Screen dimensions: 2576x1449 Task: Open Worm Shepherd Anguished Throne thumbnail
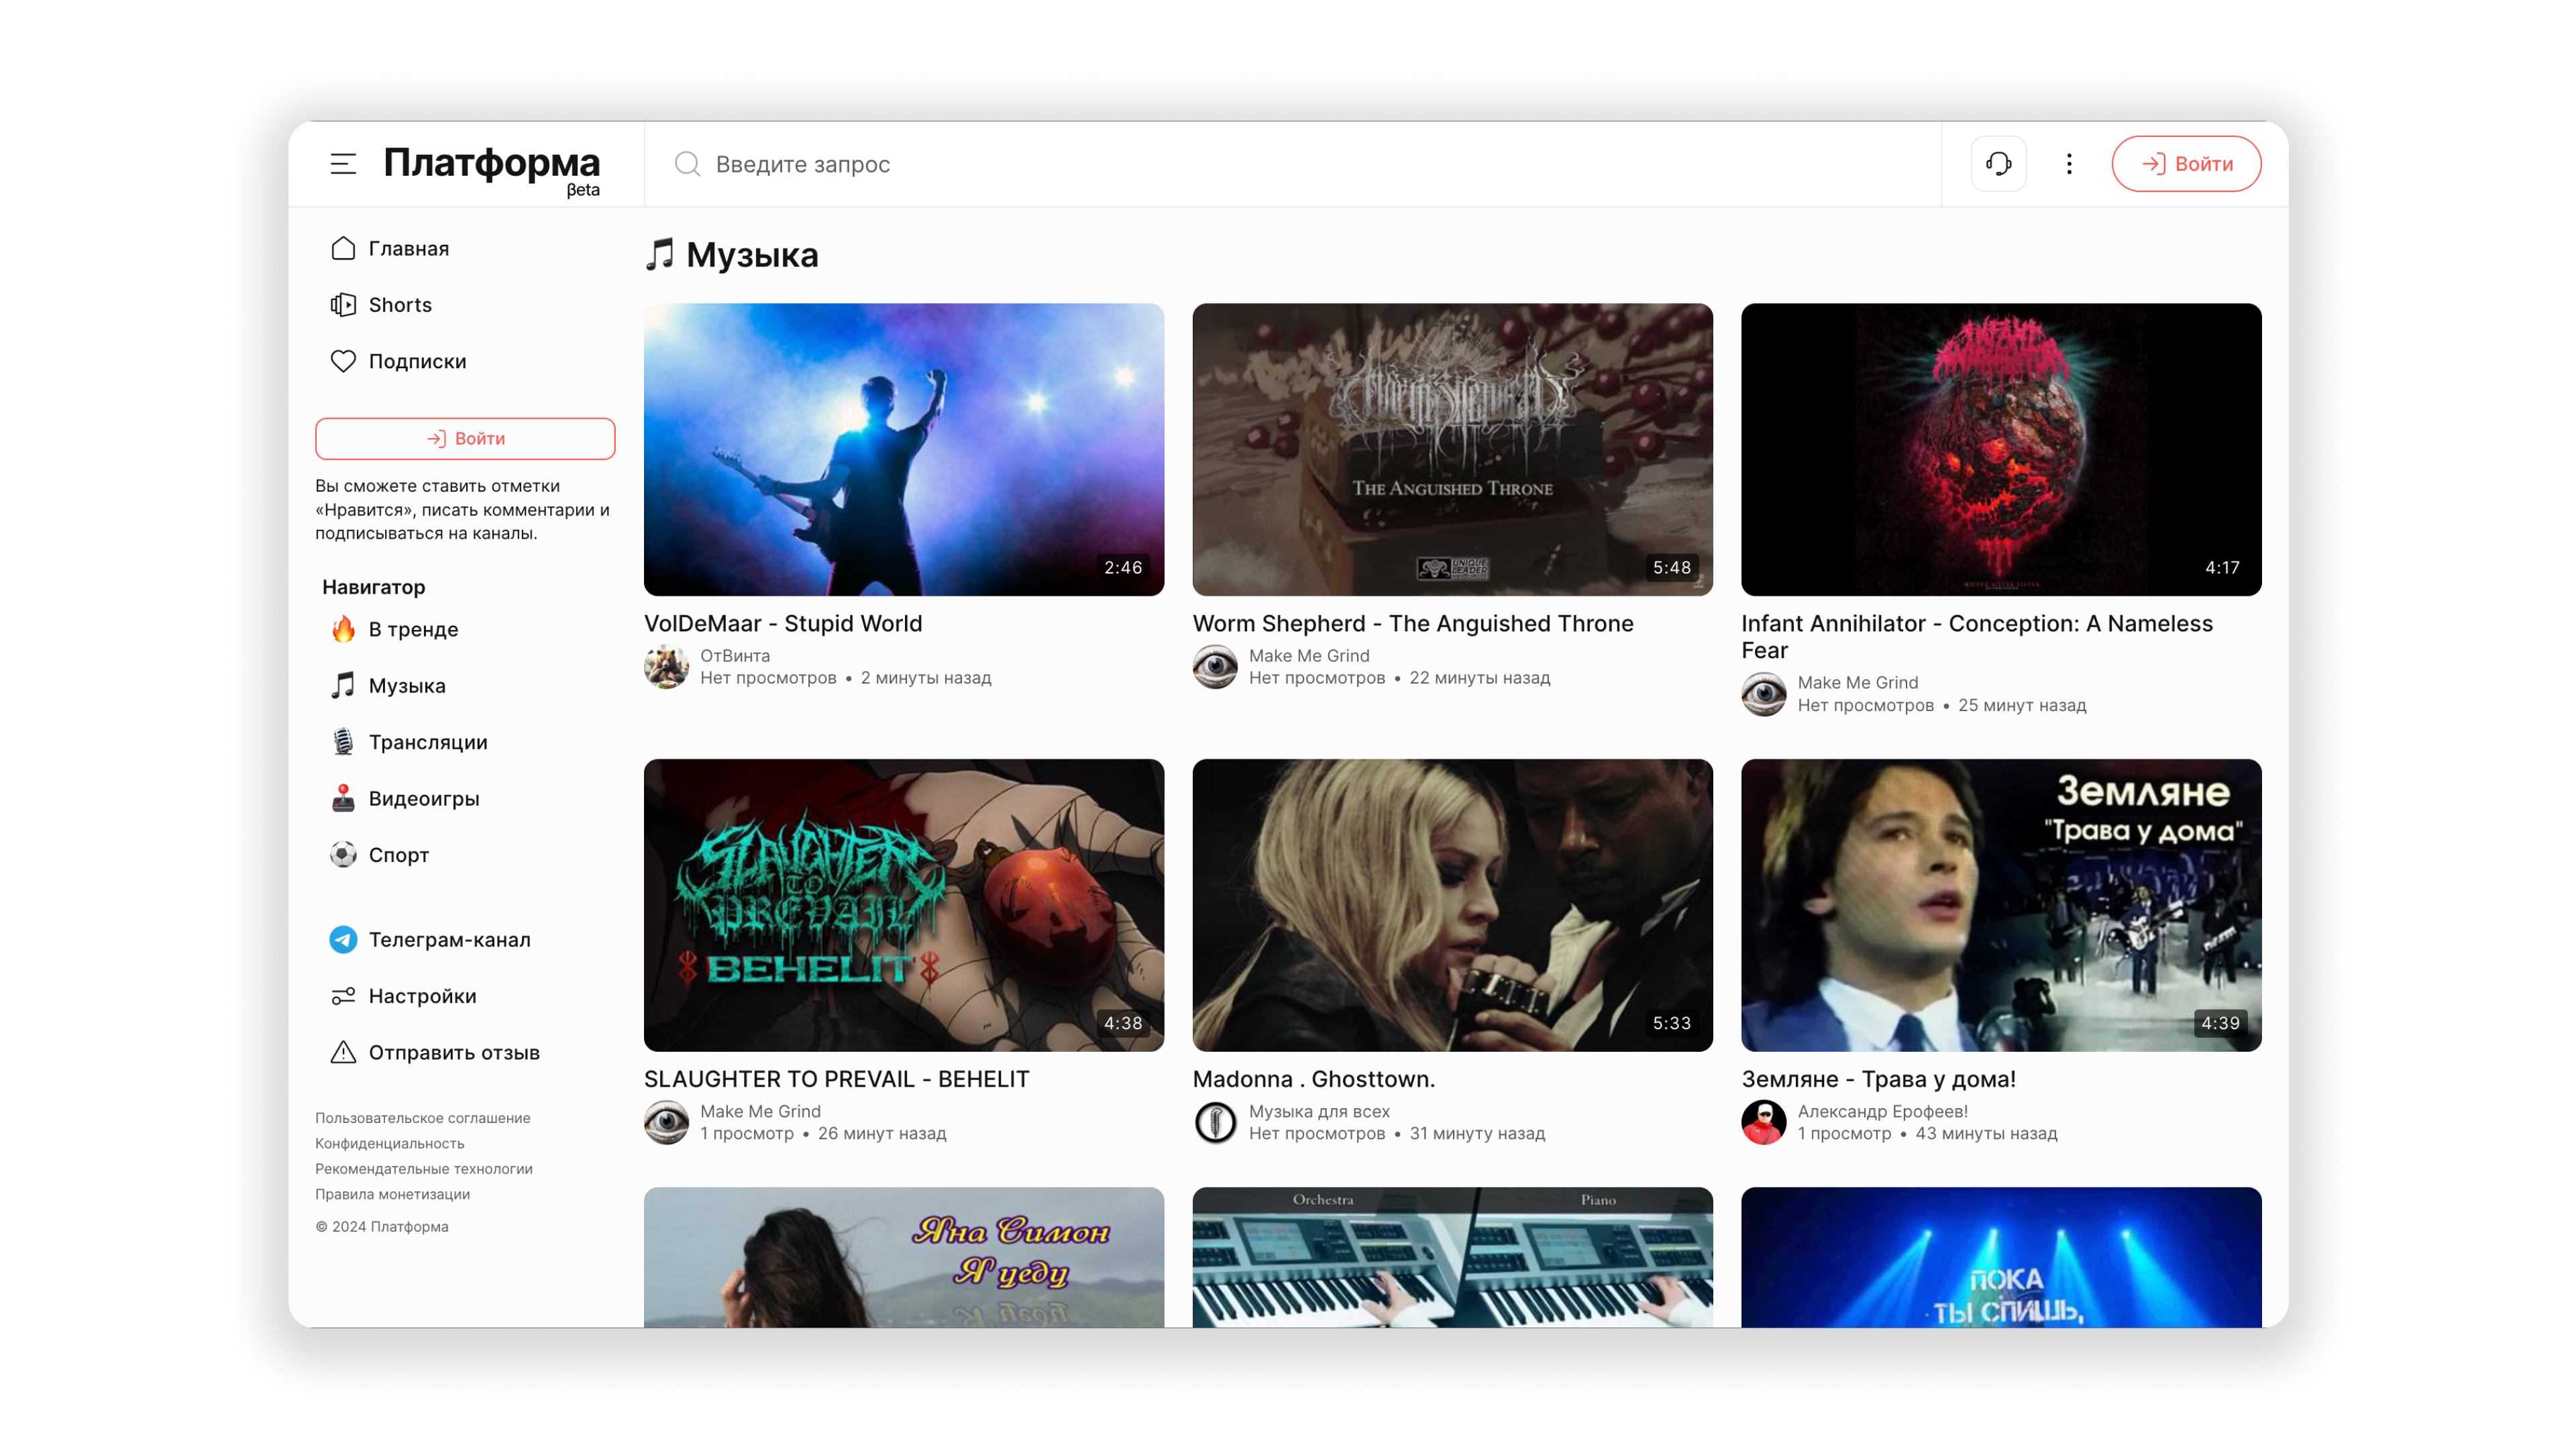pos(1452,450)
